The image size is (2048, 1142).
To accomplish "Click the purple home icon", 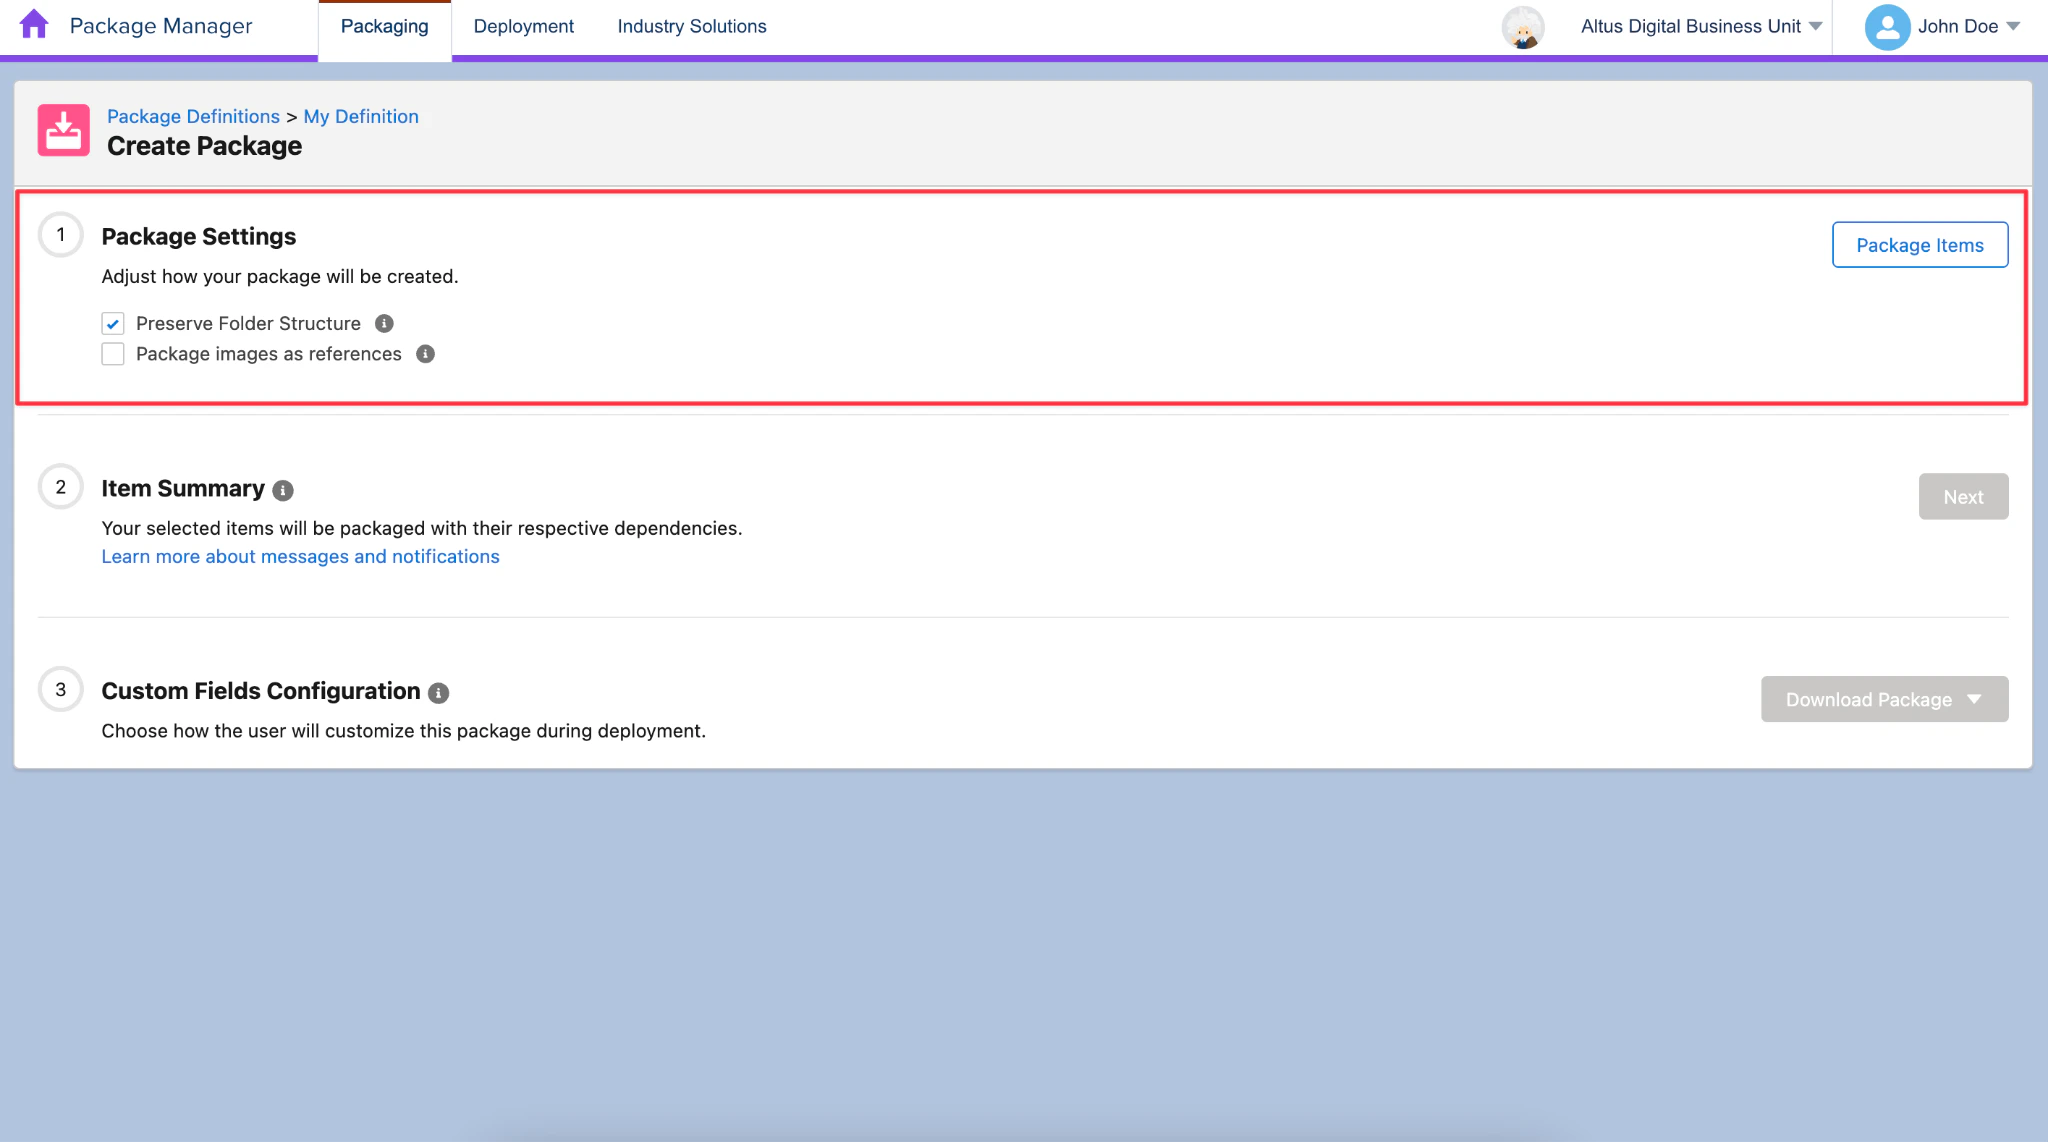I will pos(34,24).
